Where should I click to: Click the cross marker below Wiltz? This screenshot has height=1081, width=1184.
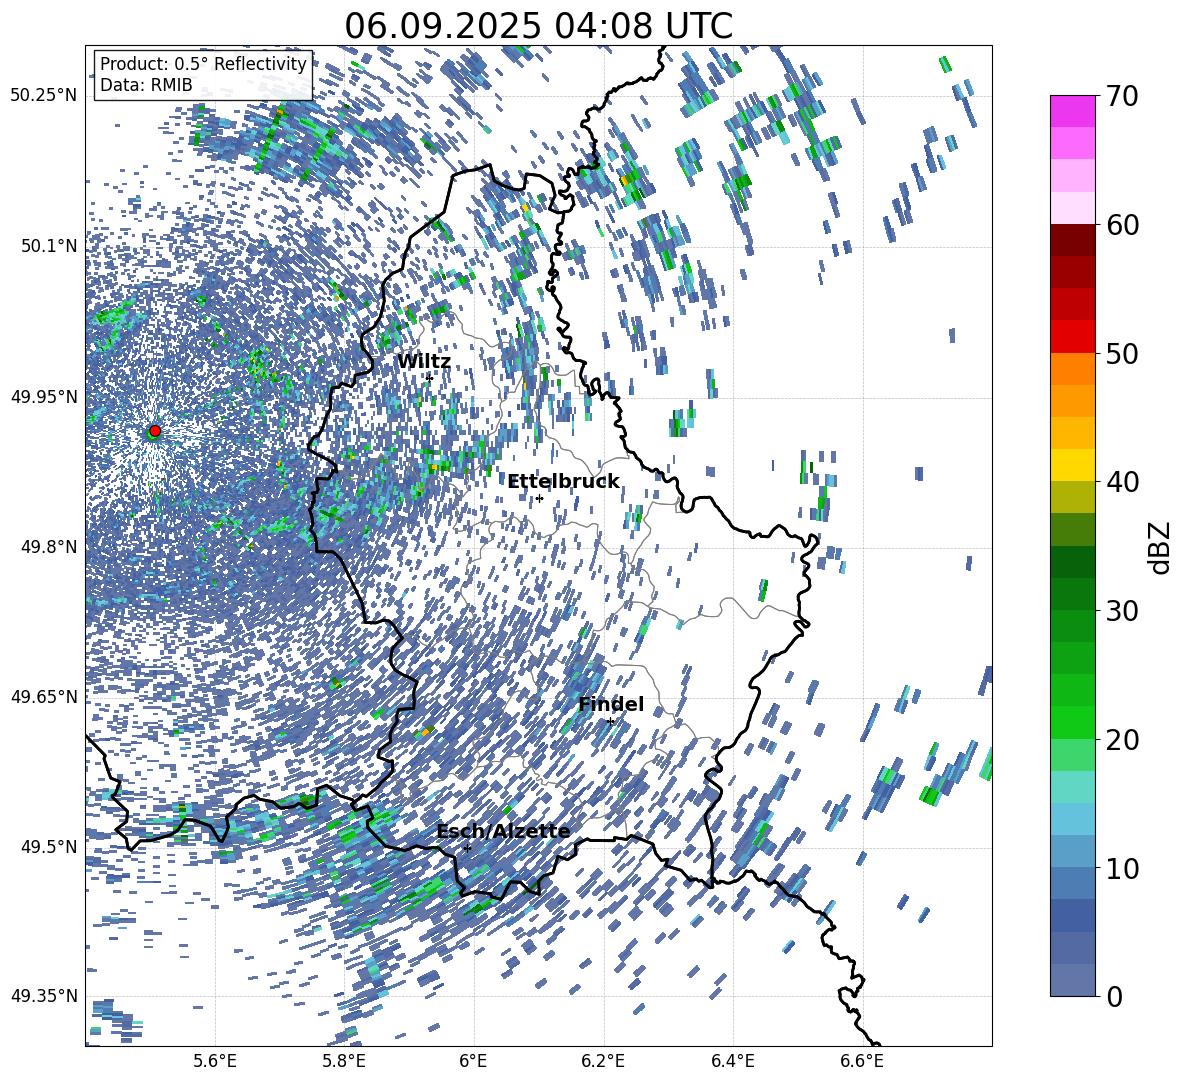pos(429,377)
